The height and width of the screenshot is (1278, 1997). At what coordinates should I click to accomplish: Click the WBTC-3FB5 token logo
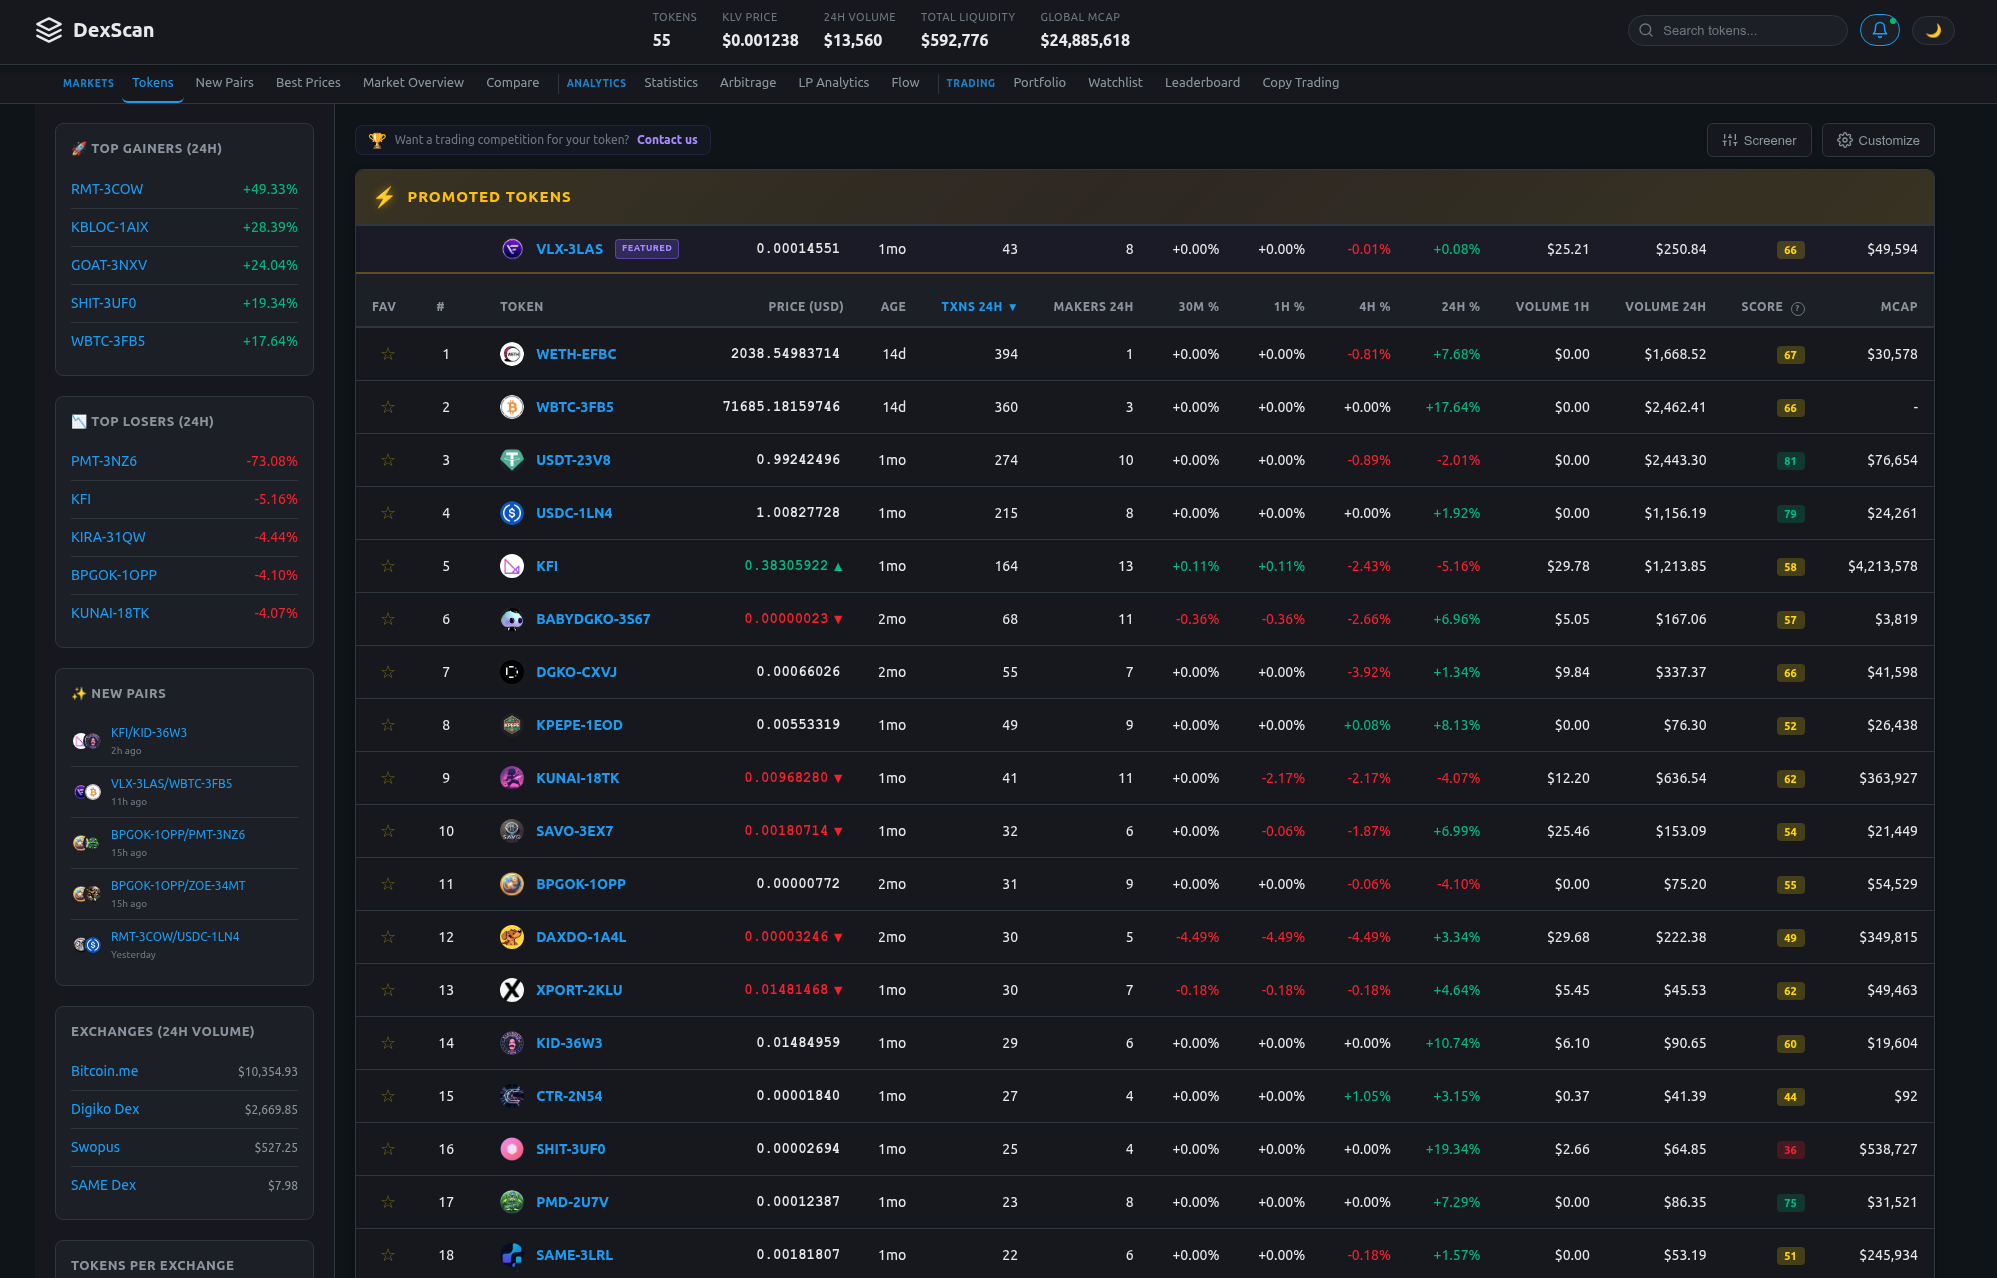click(512, 407)
